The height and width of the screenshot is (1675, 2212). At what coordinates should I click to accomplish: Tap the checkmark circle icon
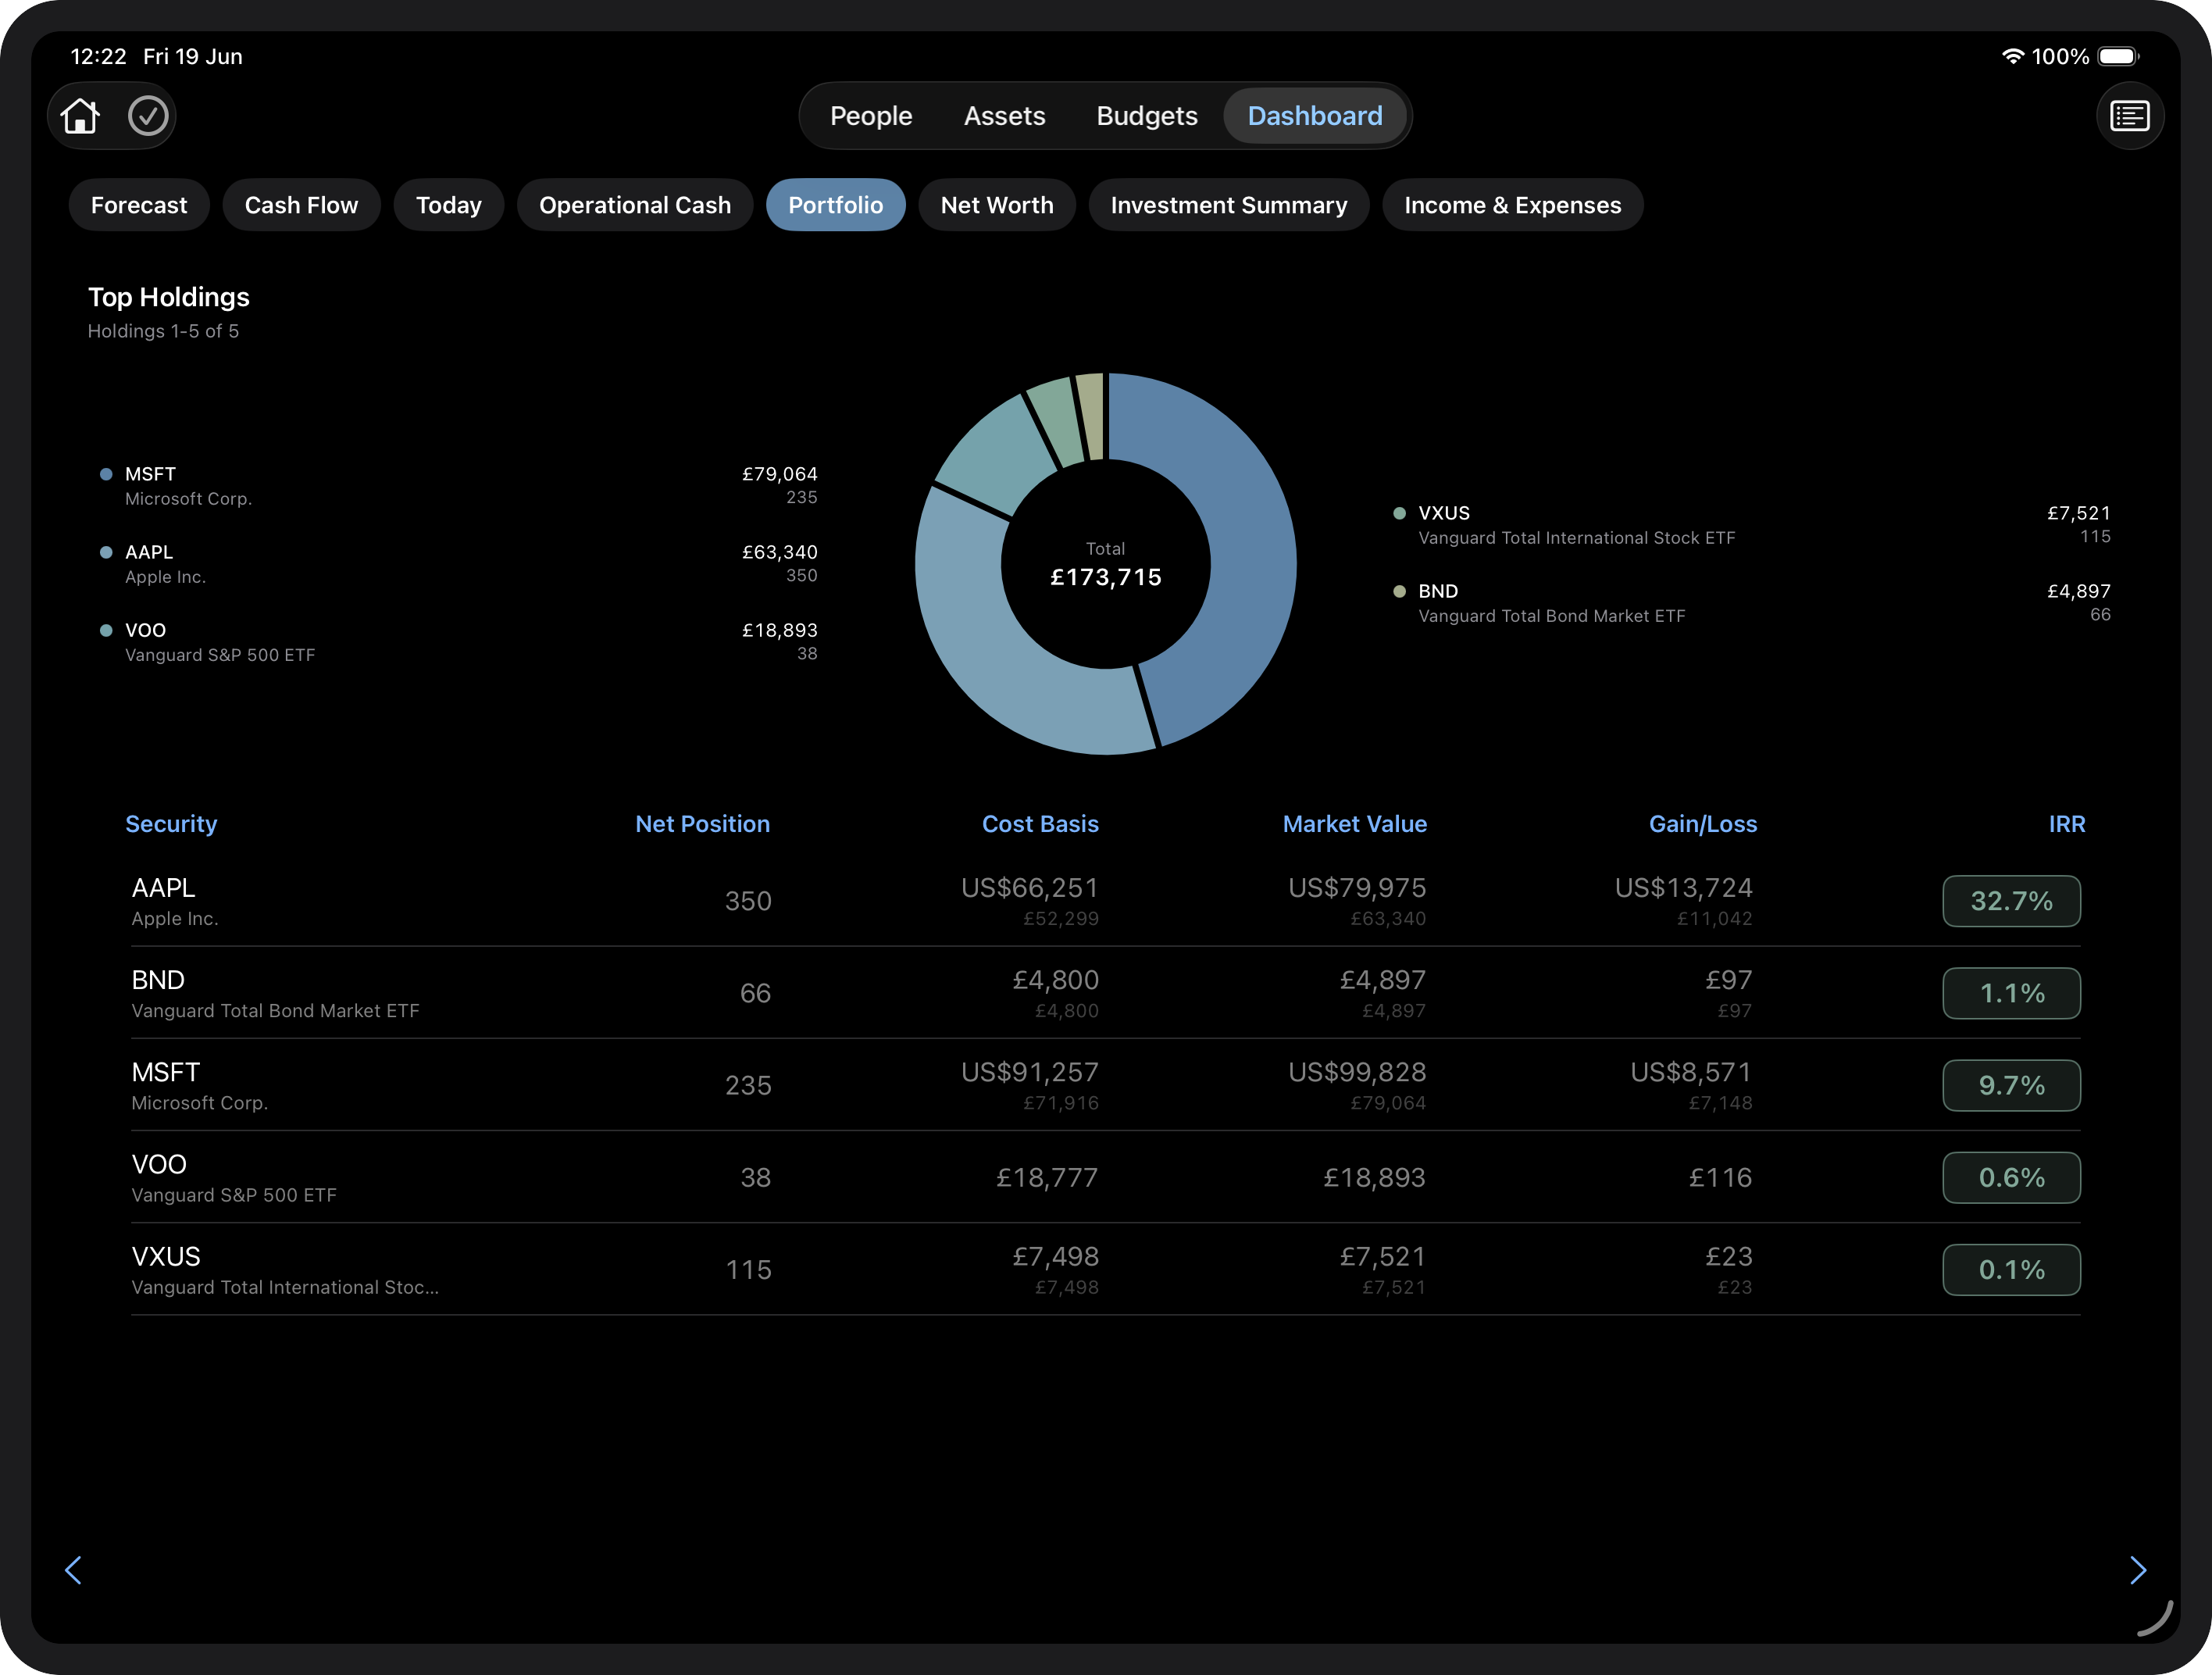(148, 116)
